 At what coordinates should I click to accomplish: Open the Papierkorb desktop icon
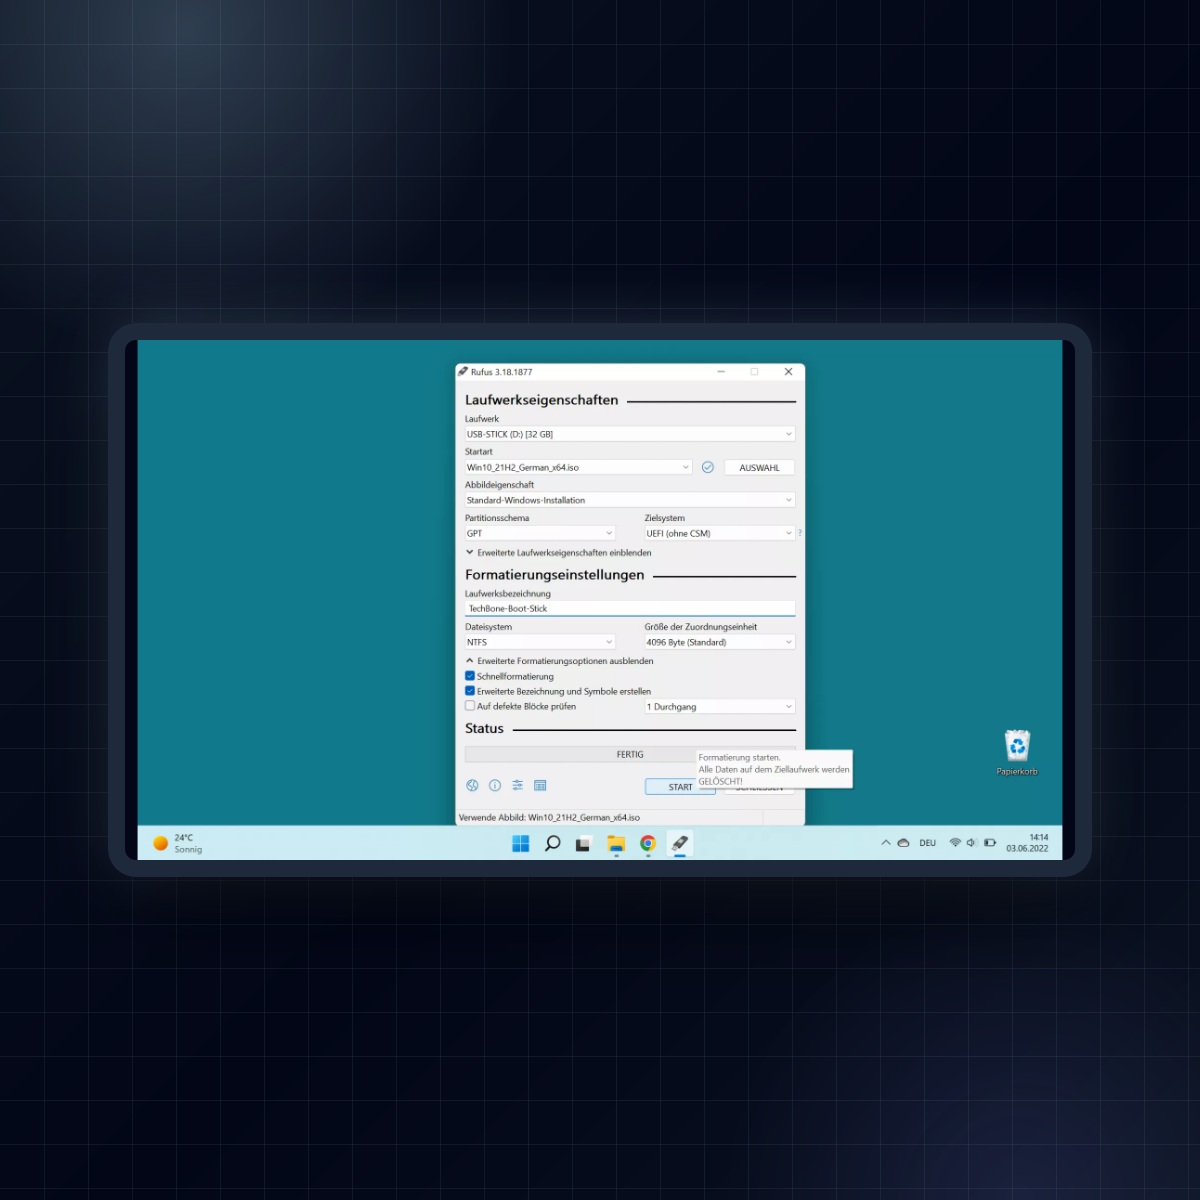[x=1017, y=753]
